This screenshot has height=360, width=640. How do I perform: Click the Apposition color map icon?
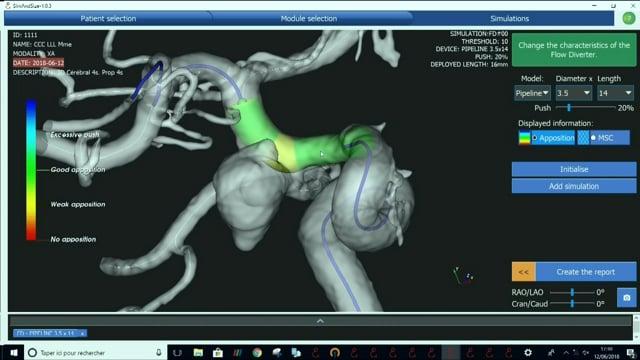coord(524,138)
